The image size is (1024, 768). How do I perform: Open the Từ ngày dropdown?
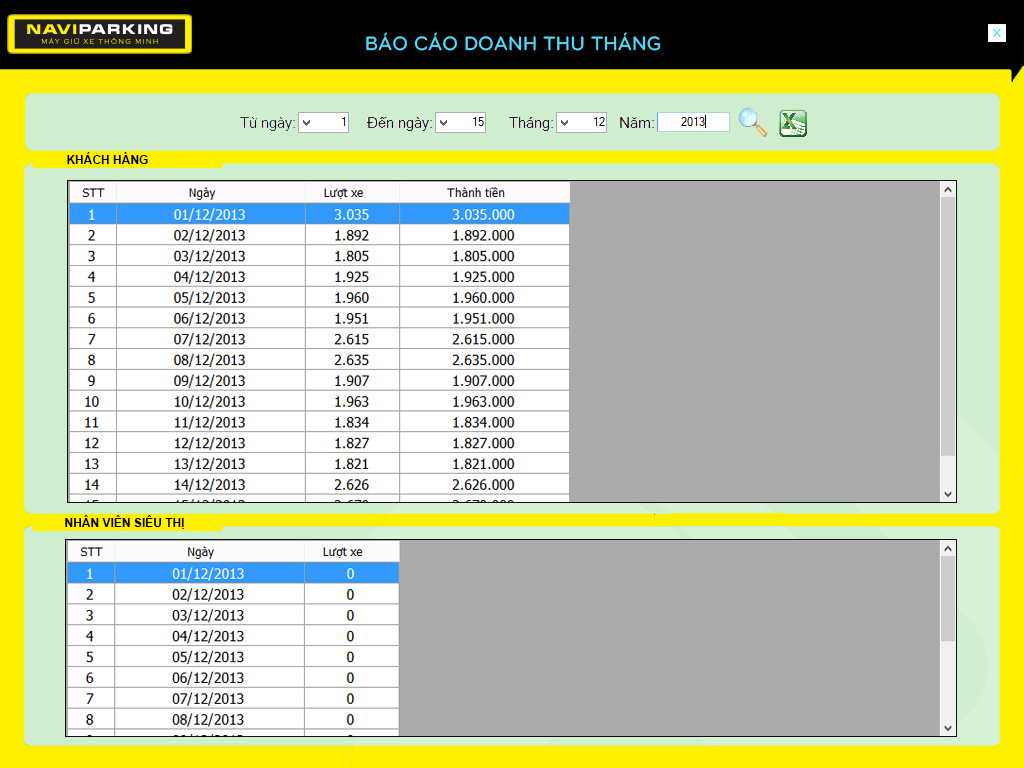[308, 123]
